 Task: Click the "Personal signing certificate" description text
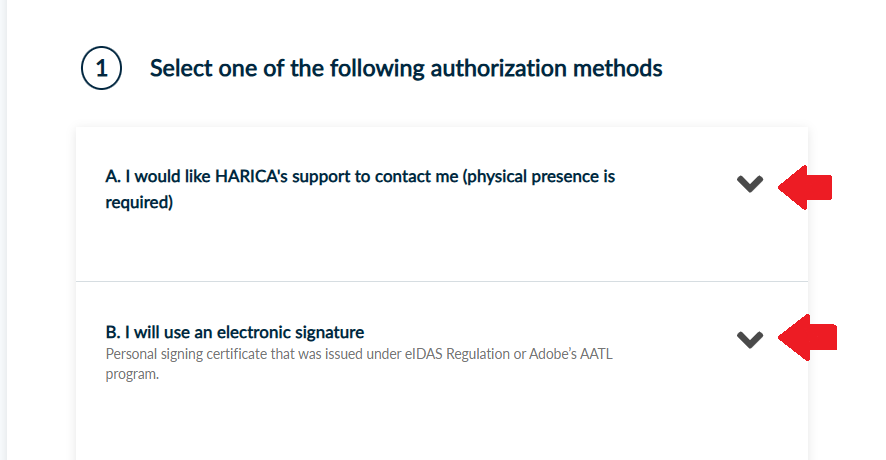(x=191, y=352)
